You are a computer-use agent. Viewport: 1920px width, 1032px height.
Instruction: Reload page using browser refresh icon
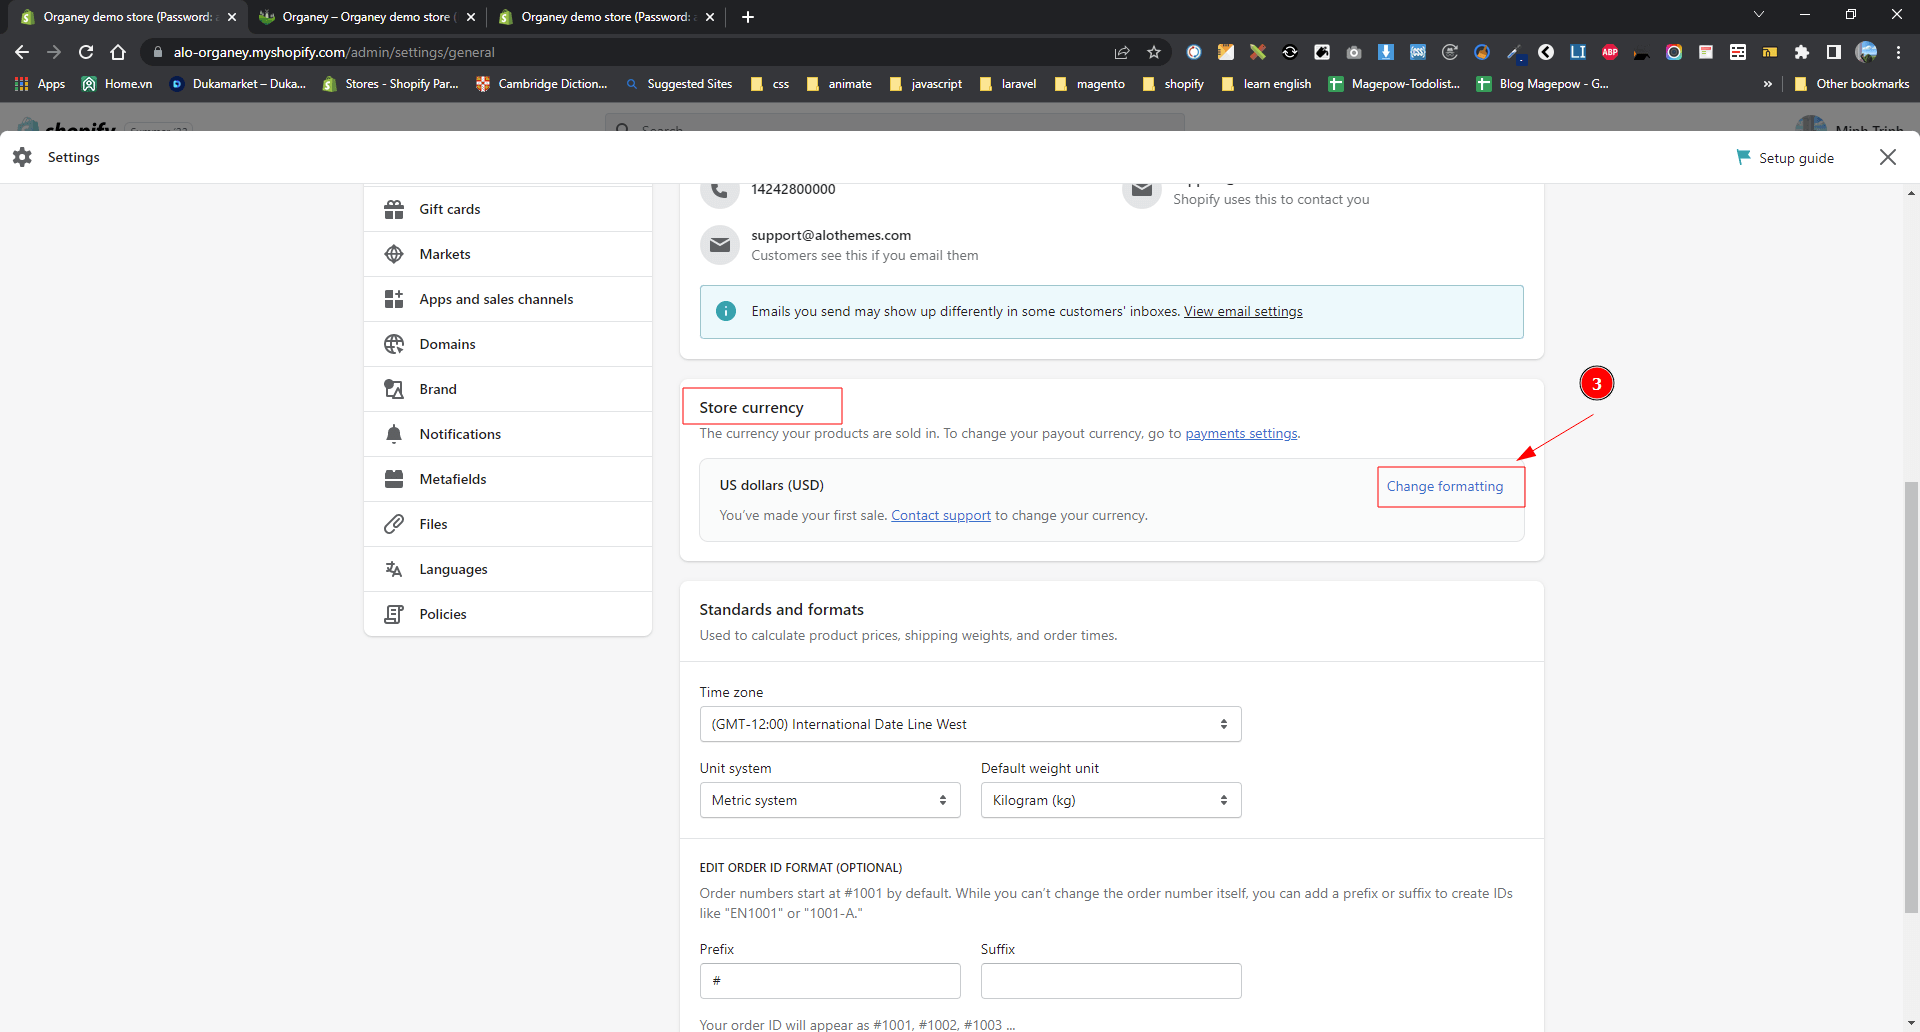(86, 52)
